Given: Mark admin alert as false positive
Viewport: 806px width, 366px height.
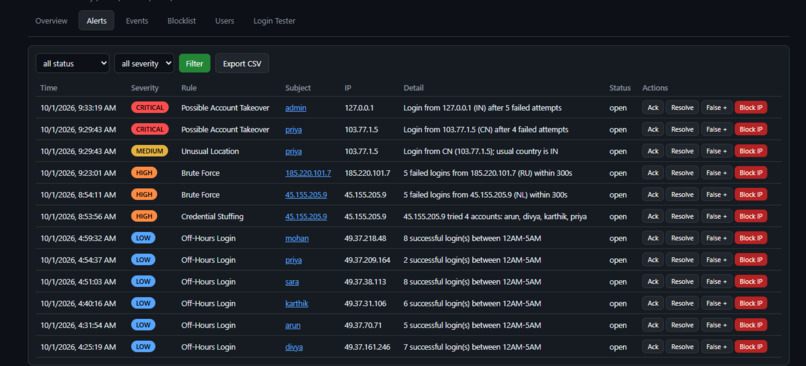Looking at the screenshot, I should point(717,108).
